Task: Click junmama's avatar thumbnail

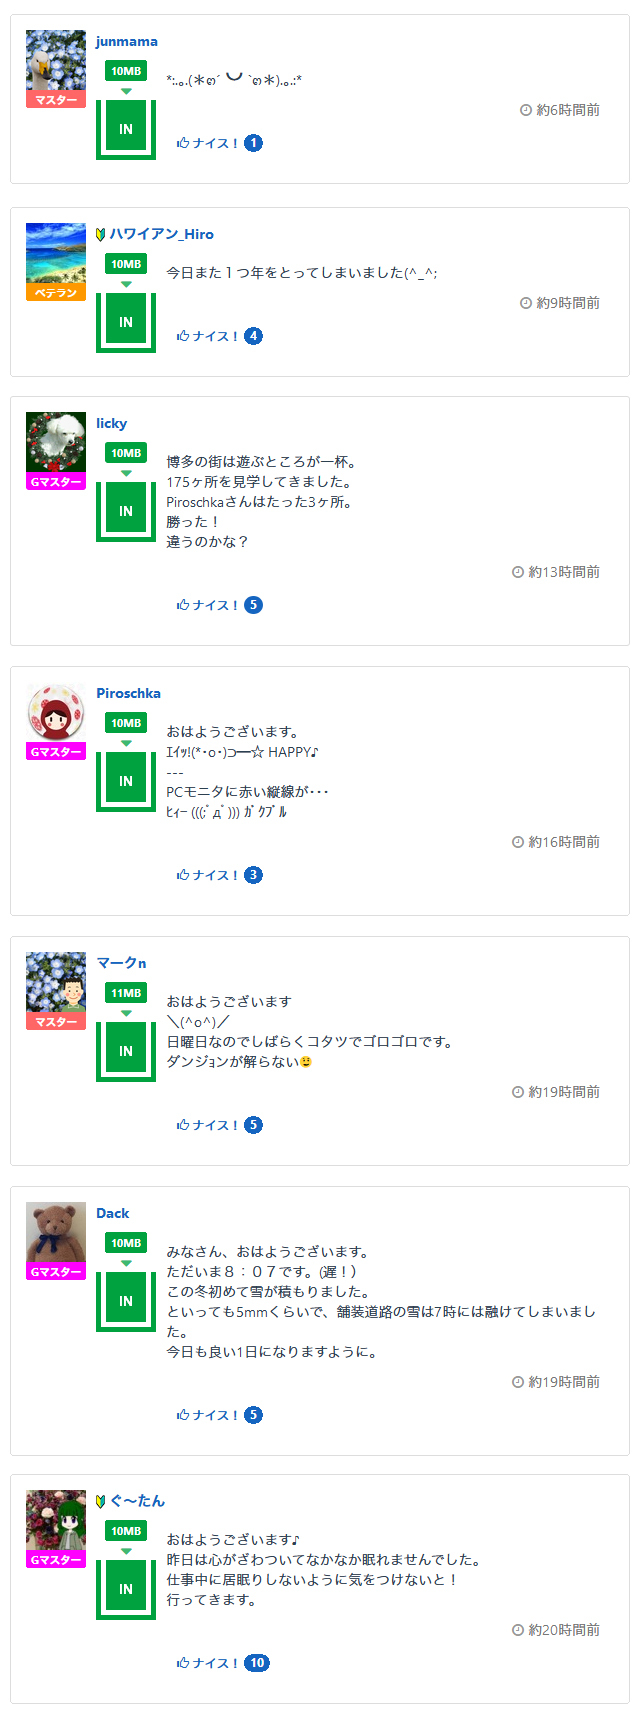Action: 56,59
